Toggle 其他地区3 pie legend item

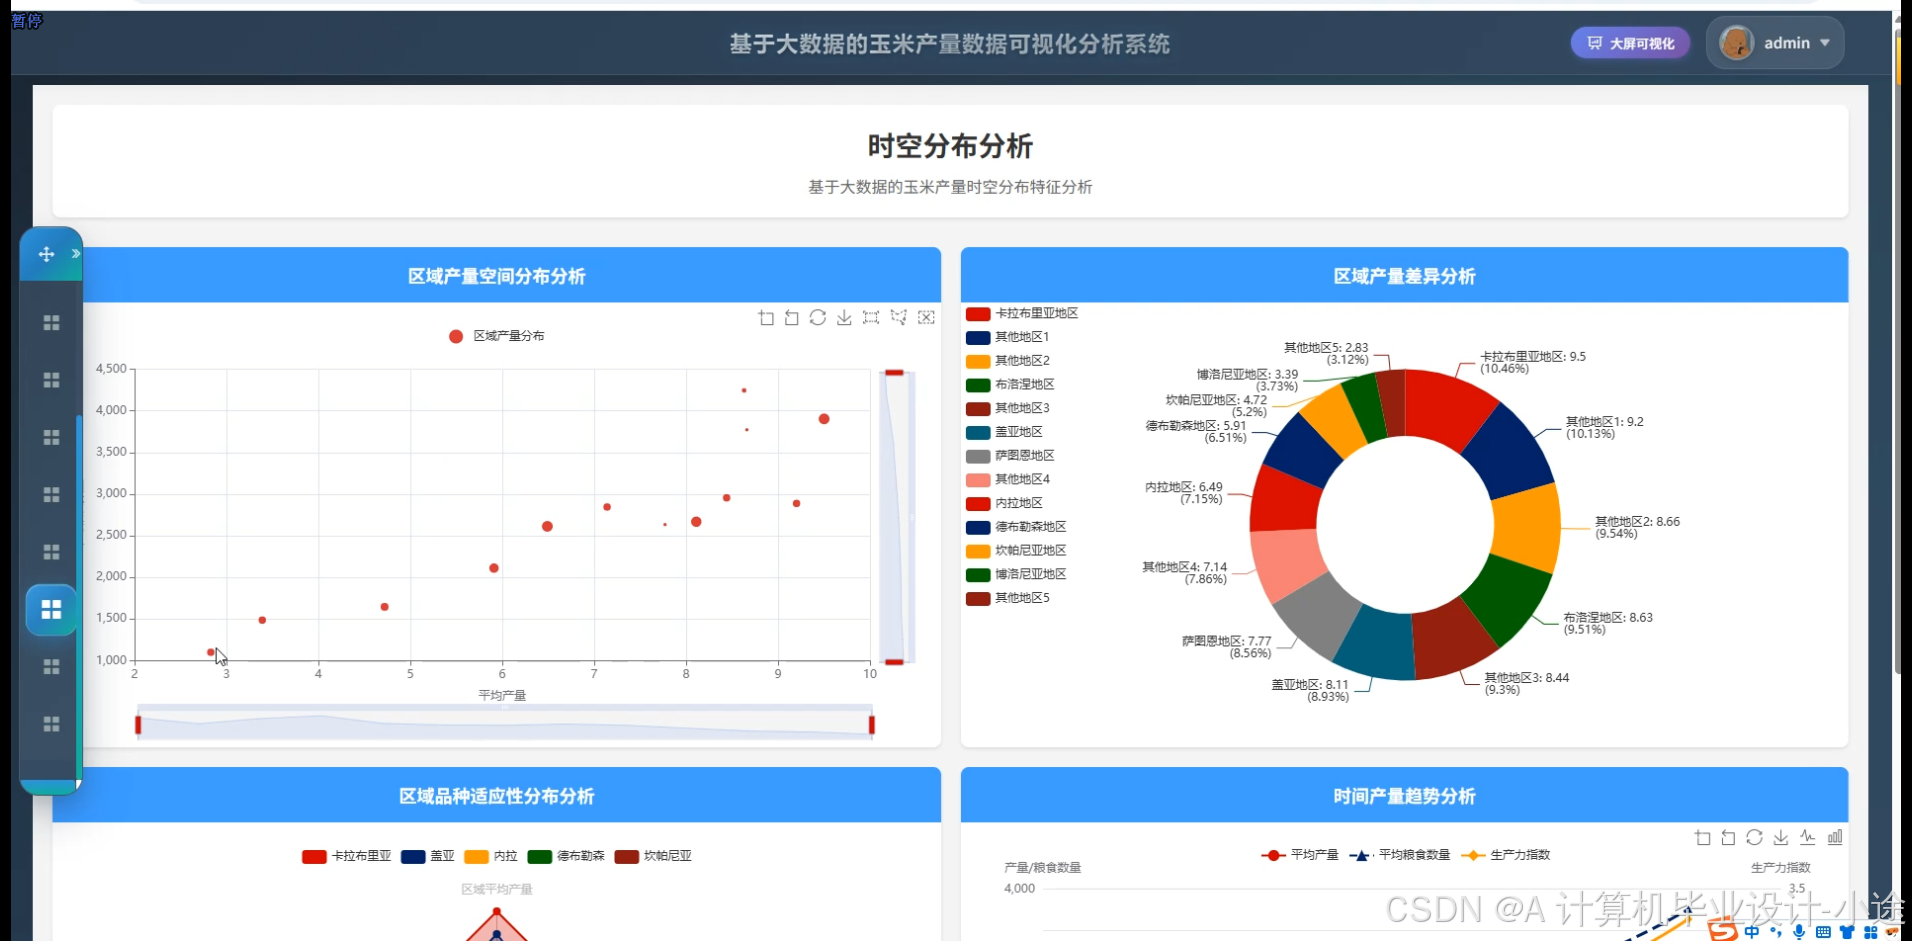(1007, 408)
